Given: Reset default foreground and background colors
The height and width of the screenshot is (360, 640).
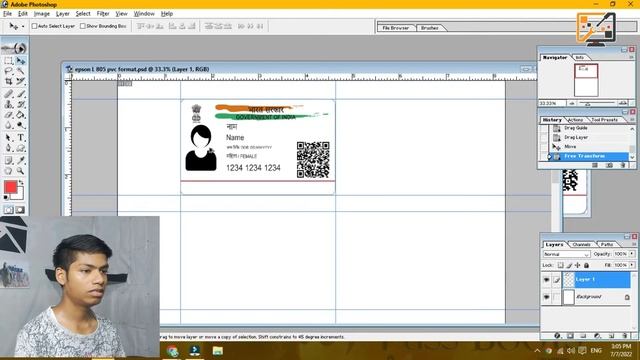Looking at the screenshot, I should (x=6, y=198).
